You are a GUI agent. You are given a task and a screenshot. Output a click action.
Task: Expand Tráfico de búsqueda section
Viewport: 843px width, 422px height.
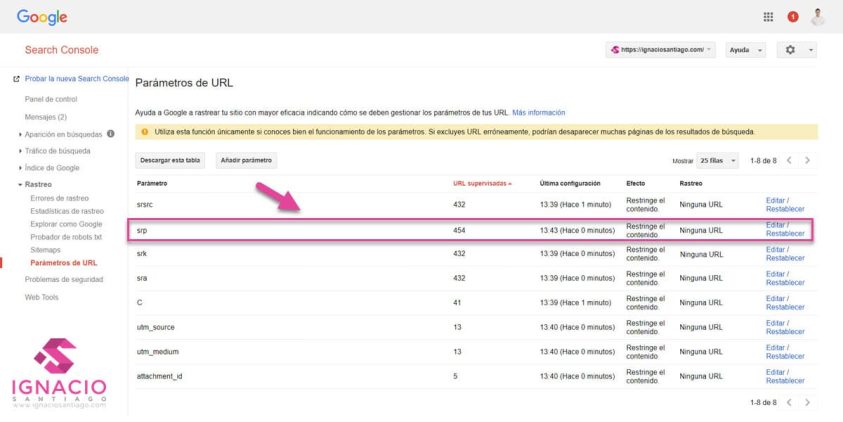tap(58, 151)
